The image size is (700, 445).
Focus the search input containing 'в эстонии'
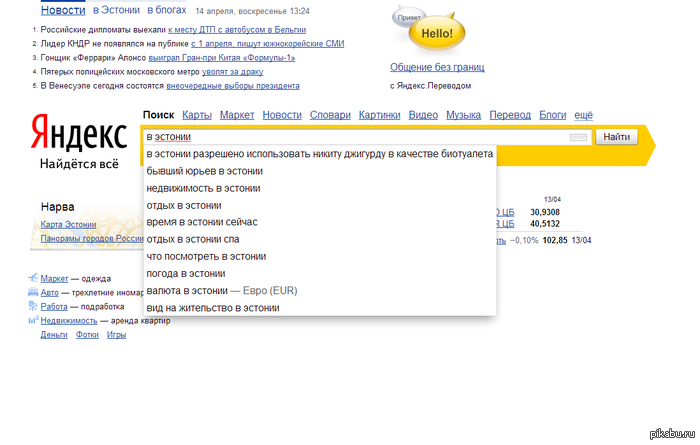coord(367,137)
